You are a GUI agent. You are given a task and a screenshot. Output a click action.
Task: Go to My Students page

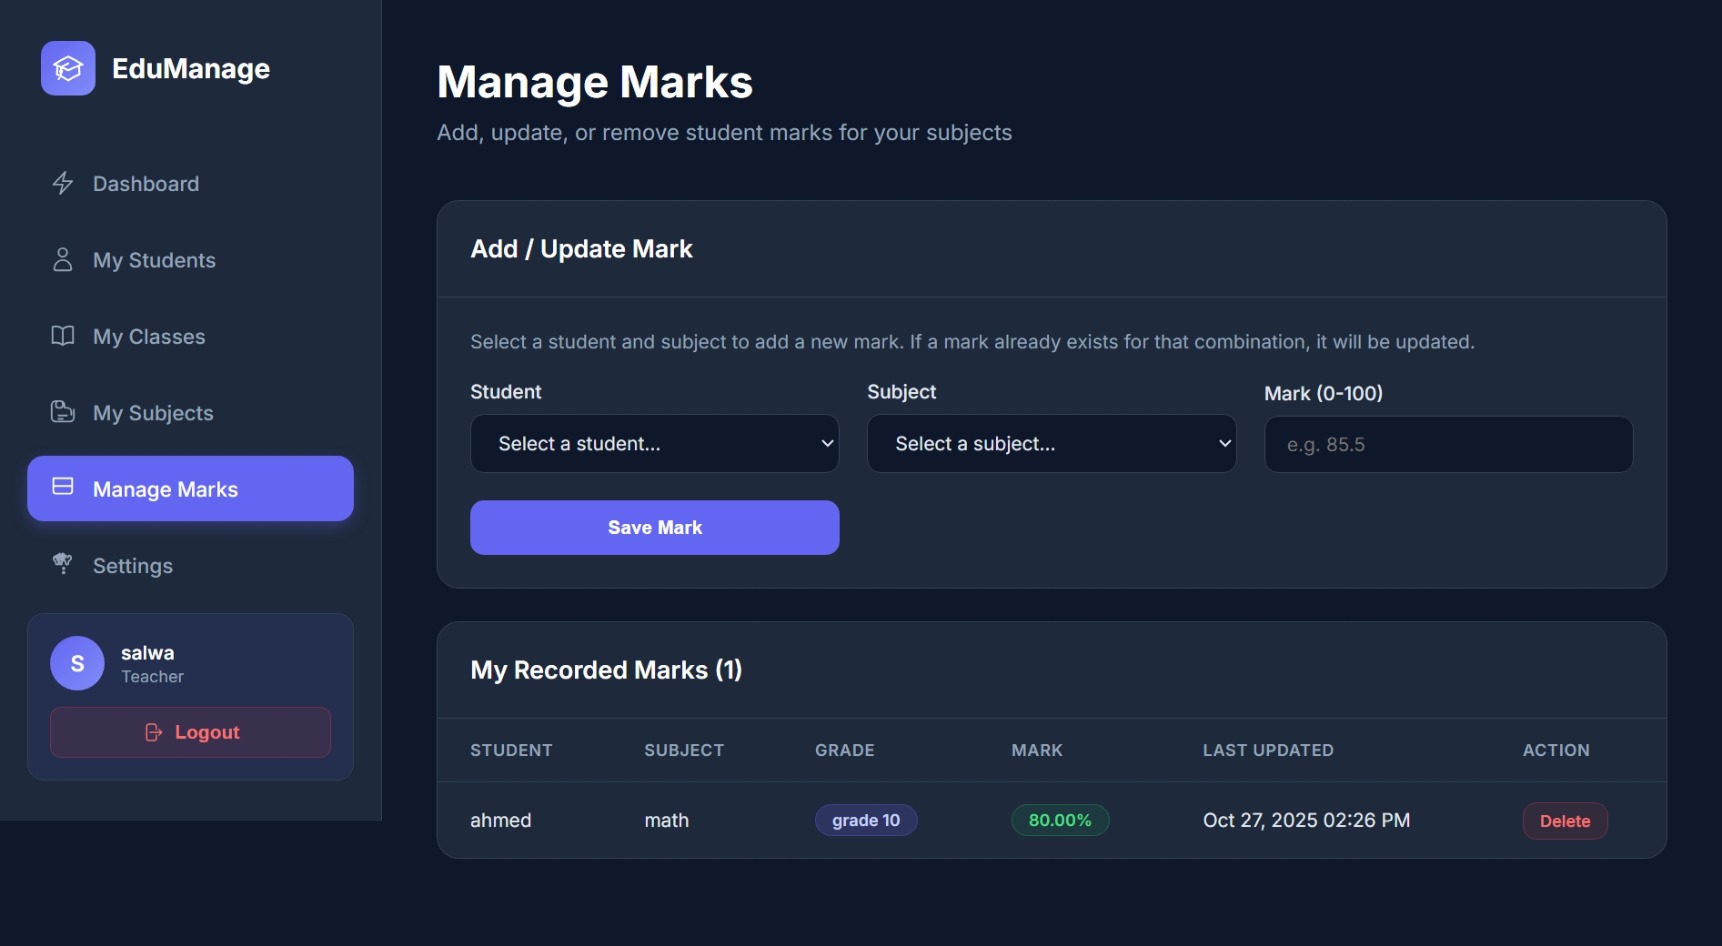click(154, 261)
